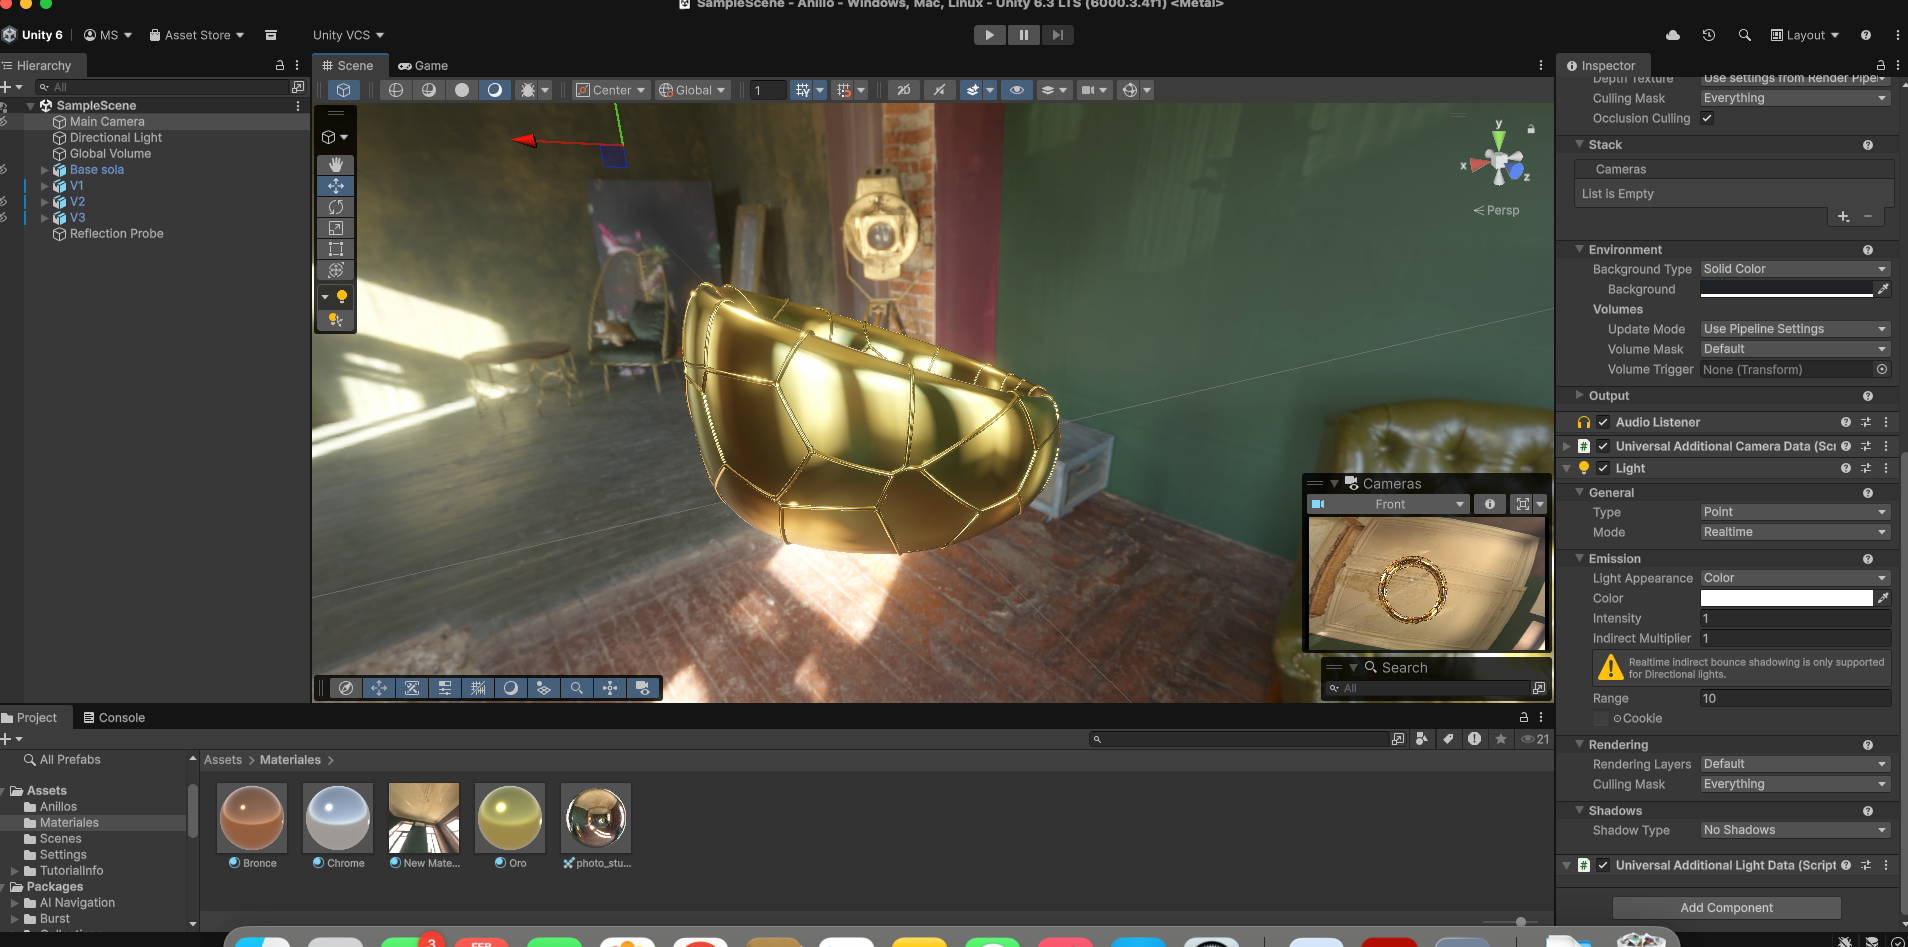Open the Center pivot mode dropdown
The width and height of the screenshot is (1908, 947).
tap(611, 90)
